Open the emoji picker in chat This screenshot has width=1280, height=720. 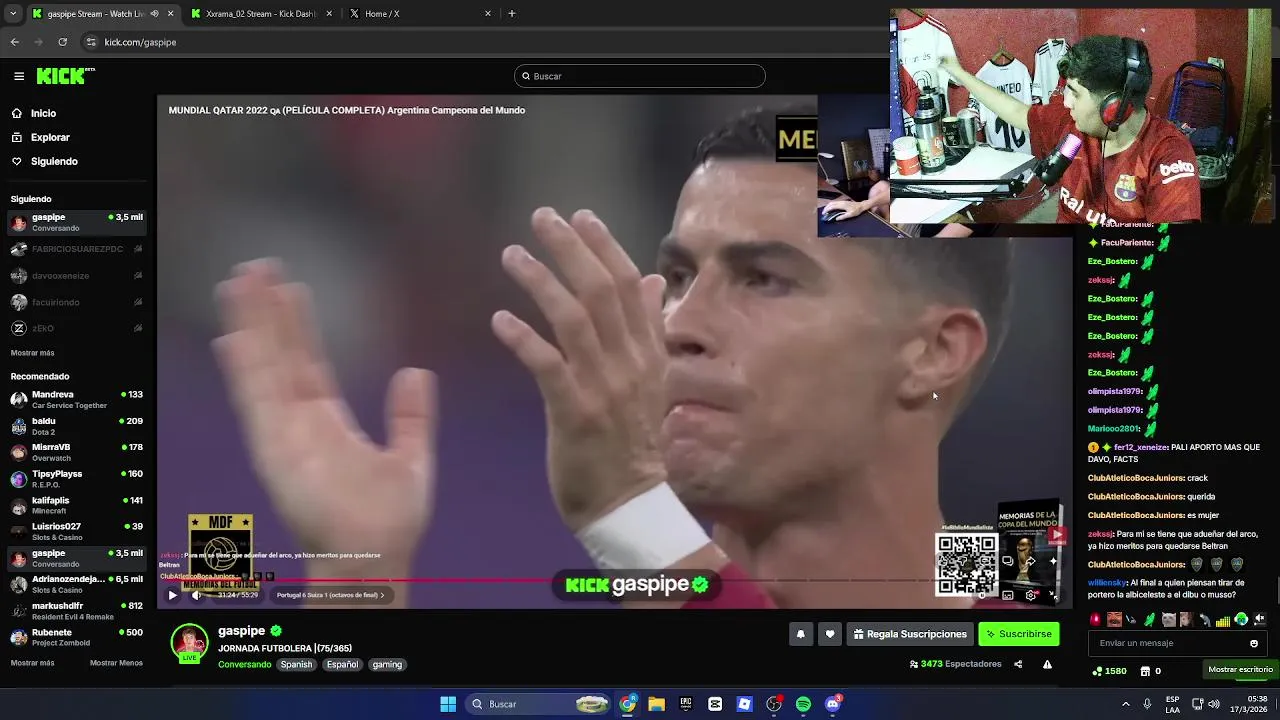(x=1254, y=643)
